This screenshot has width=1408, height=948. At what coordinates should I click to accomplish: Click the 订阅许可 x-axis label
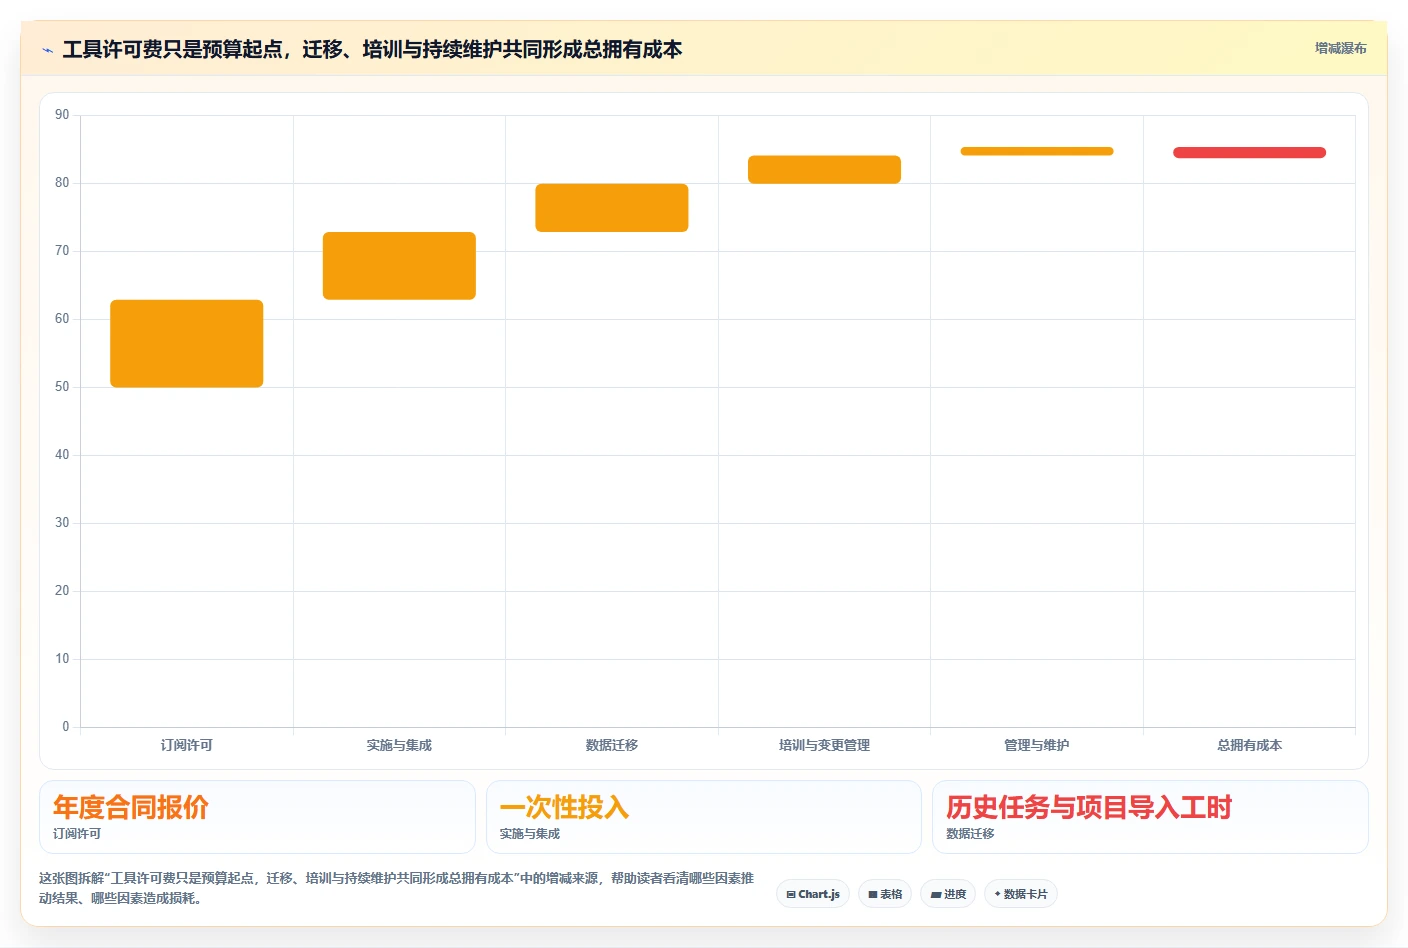tap(187, 745)
